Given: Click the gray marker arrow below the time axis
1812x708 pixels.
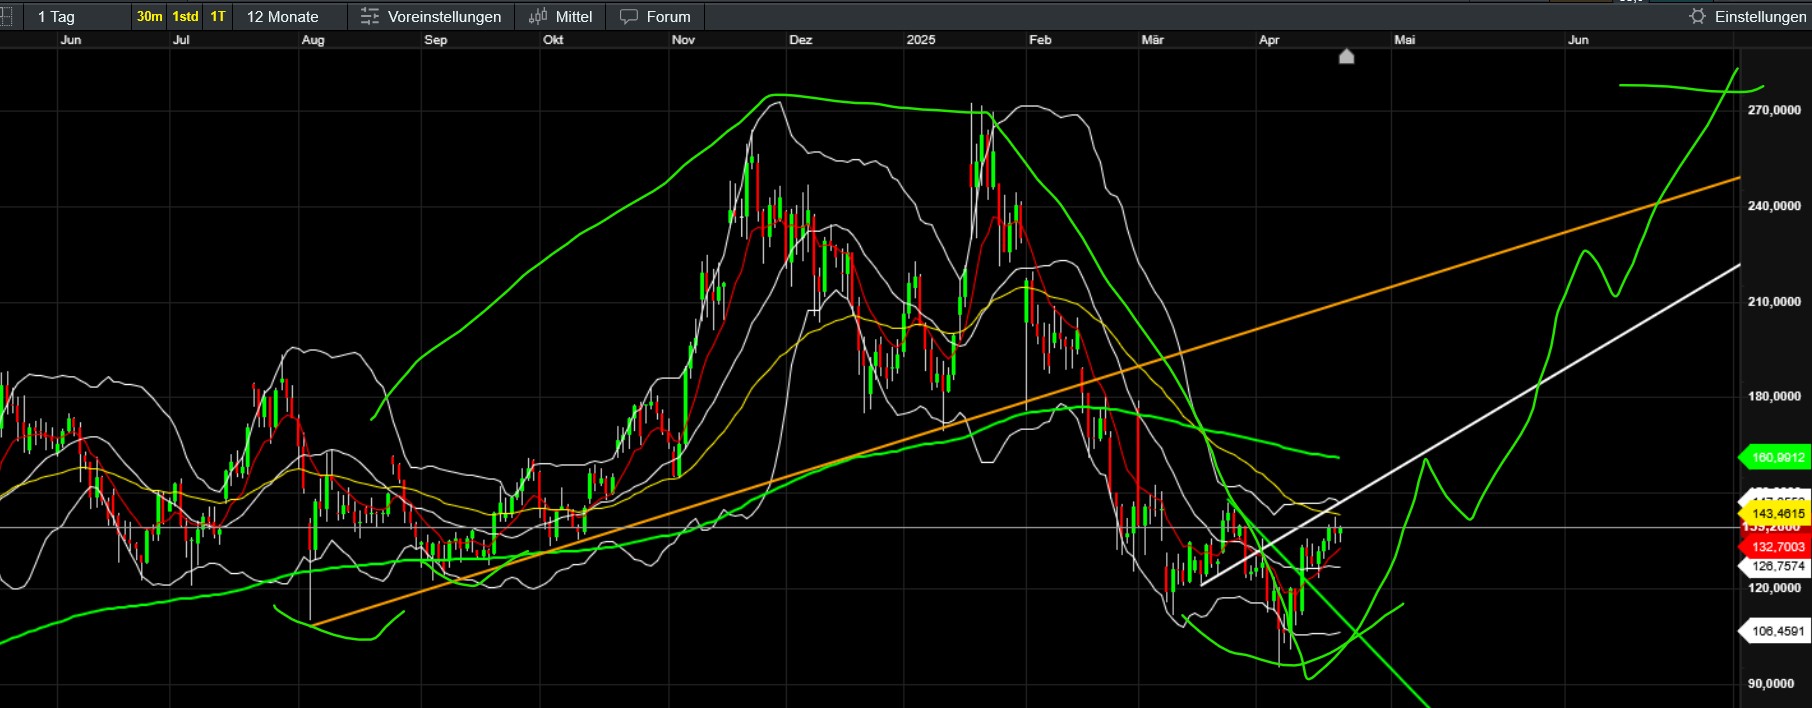Looking at the screenshot, I should (x=1346, y=57).
